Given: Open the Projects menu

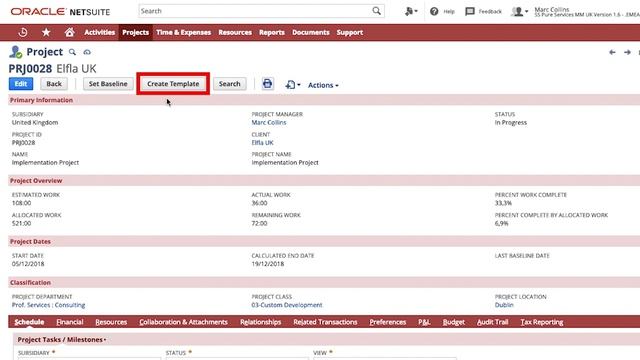Looking at the screenshot, I should click(136, 32).
